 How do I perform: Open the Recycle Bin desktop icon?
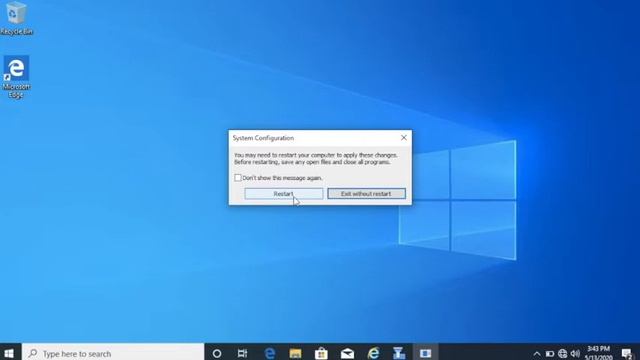[x=16, y=18]
